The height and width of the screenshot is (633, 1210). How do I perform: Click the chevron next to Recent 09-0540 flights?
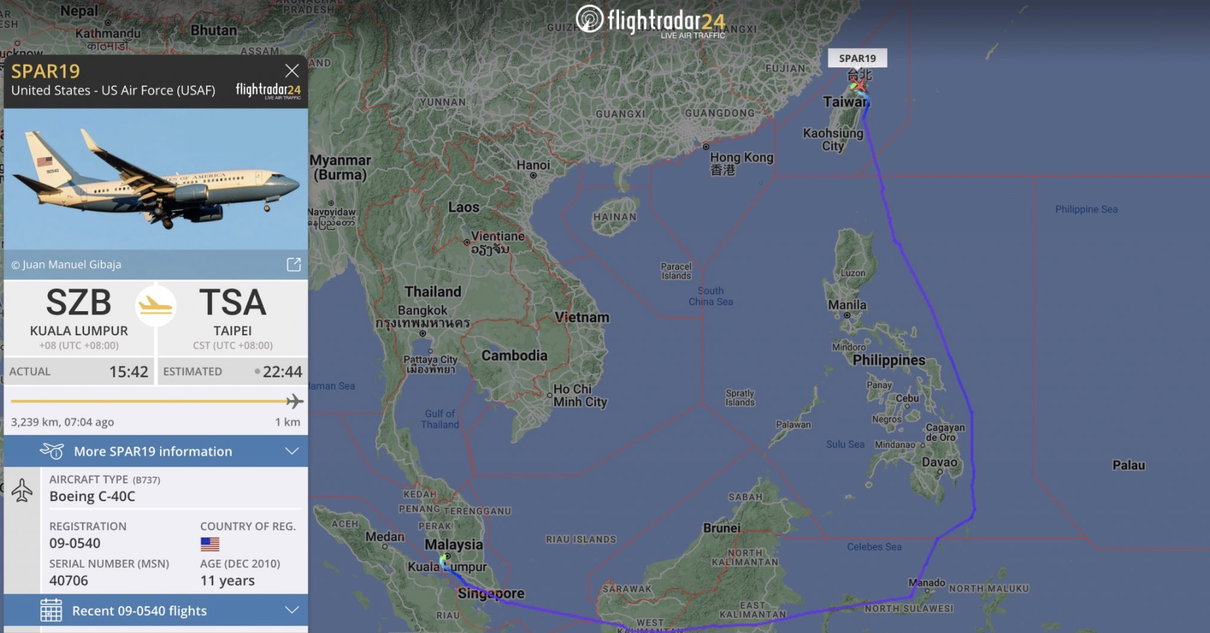click(291, 610)
